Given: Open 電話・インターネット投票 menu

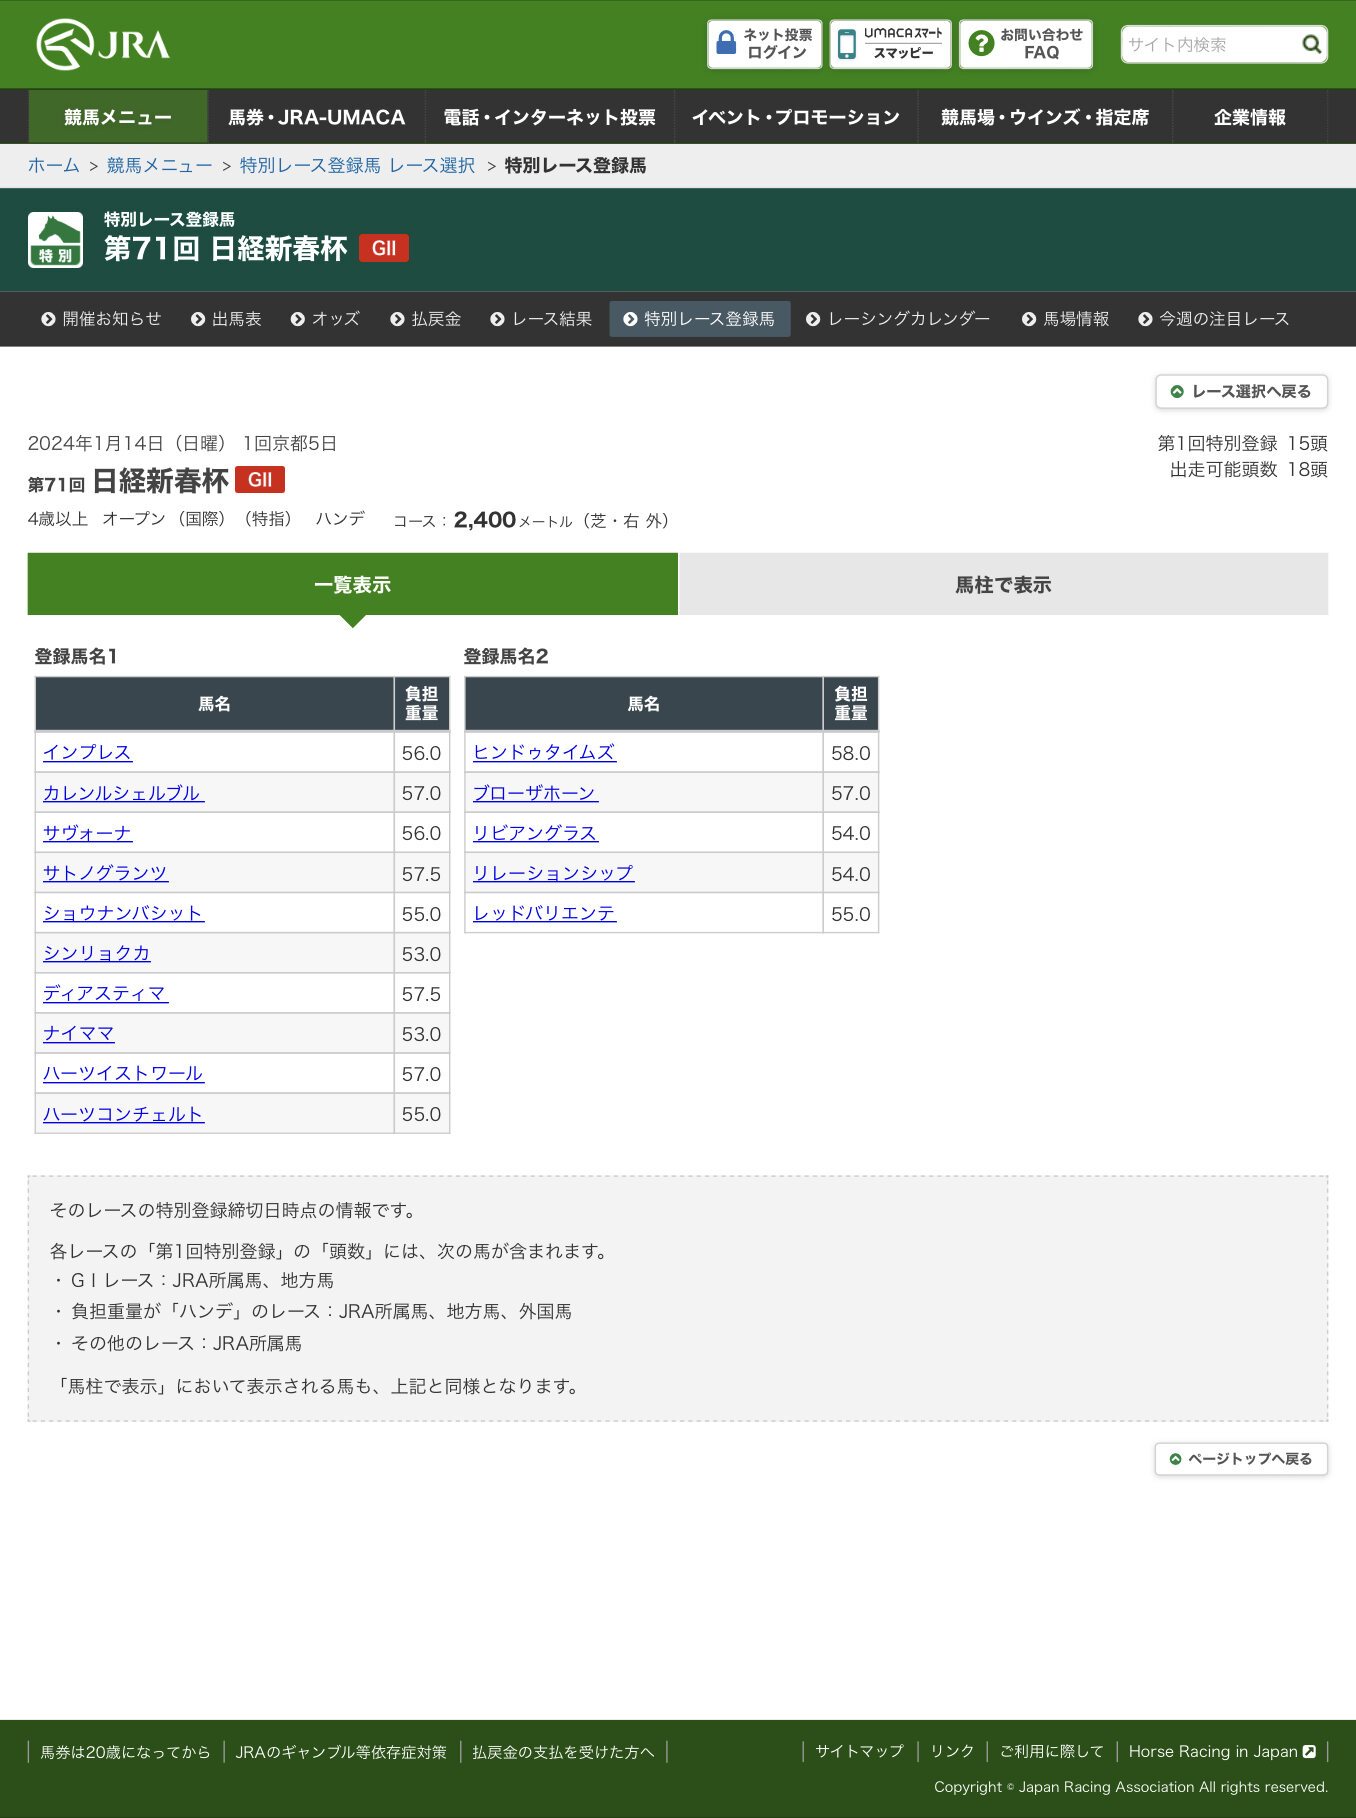Looking at the screenshot, I should point(549,117).
